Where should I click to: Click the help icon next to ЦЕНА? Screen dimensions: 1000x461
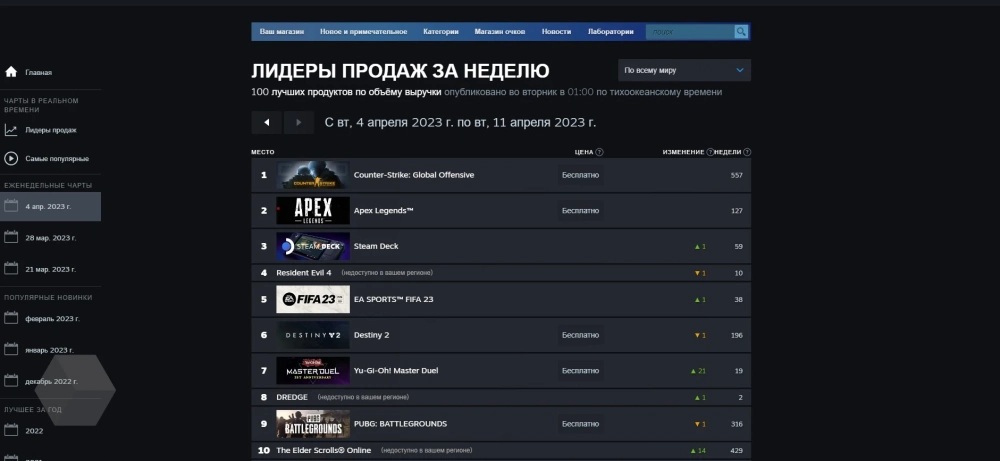point(600,152)
